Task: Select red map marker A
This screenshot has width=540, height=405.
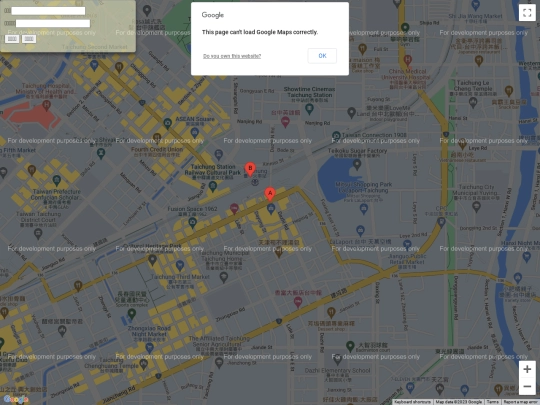Action: 270,194
